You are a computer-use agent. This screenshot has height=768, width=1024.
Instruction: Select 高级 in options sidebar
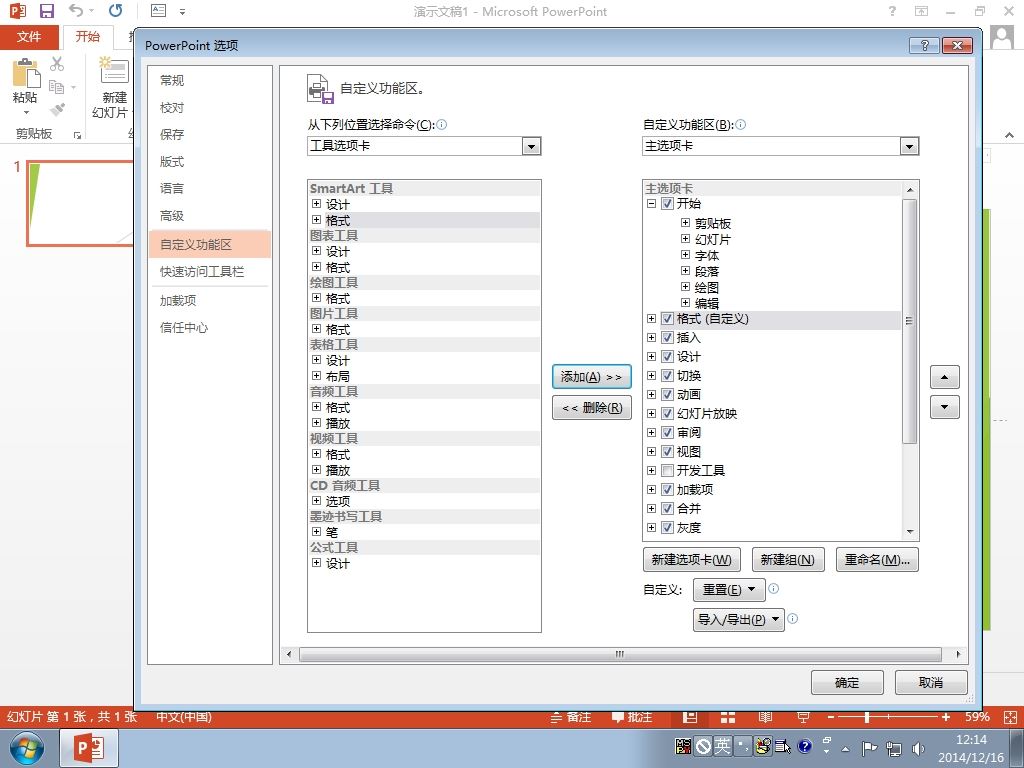pos(209,216)
